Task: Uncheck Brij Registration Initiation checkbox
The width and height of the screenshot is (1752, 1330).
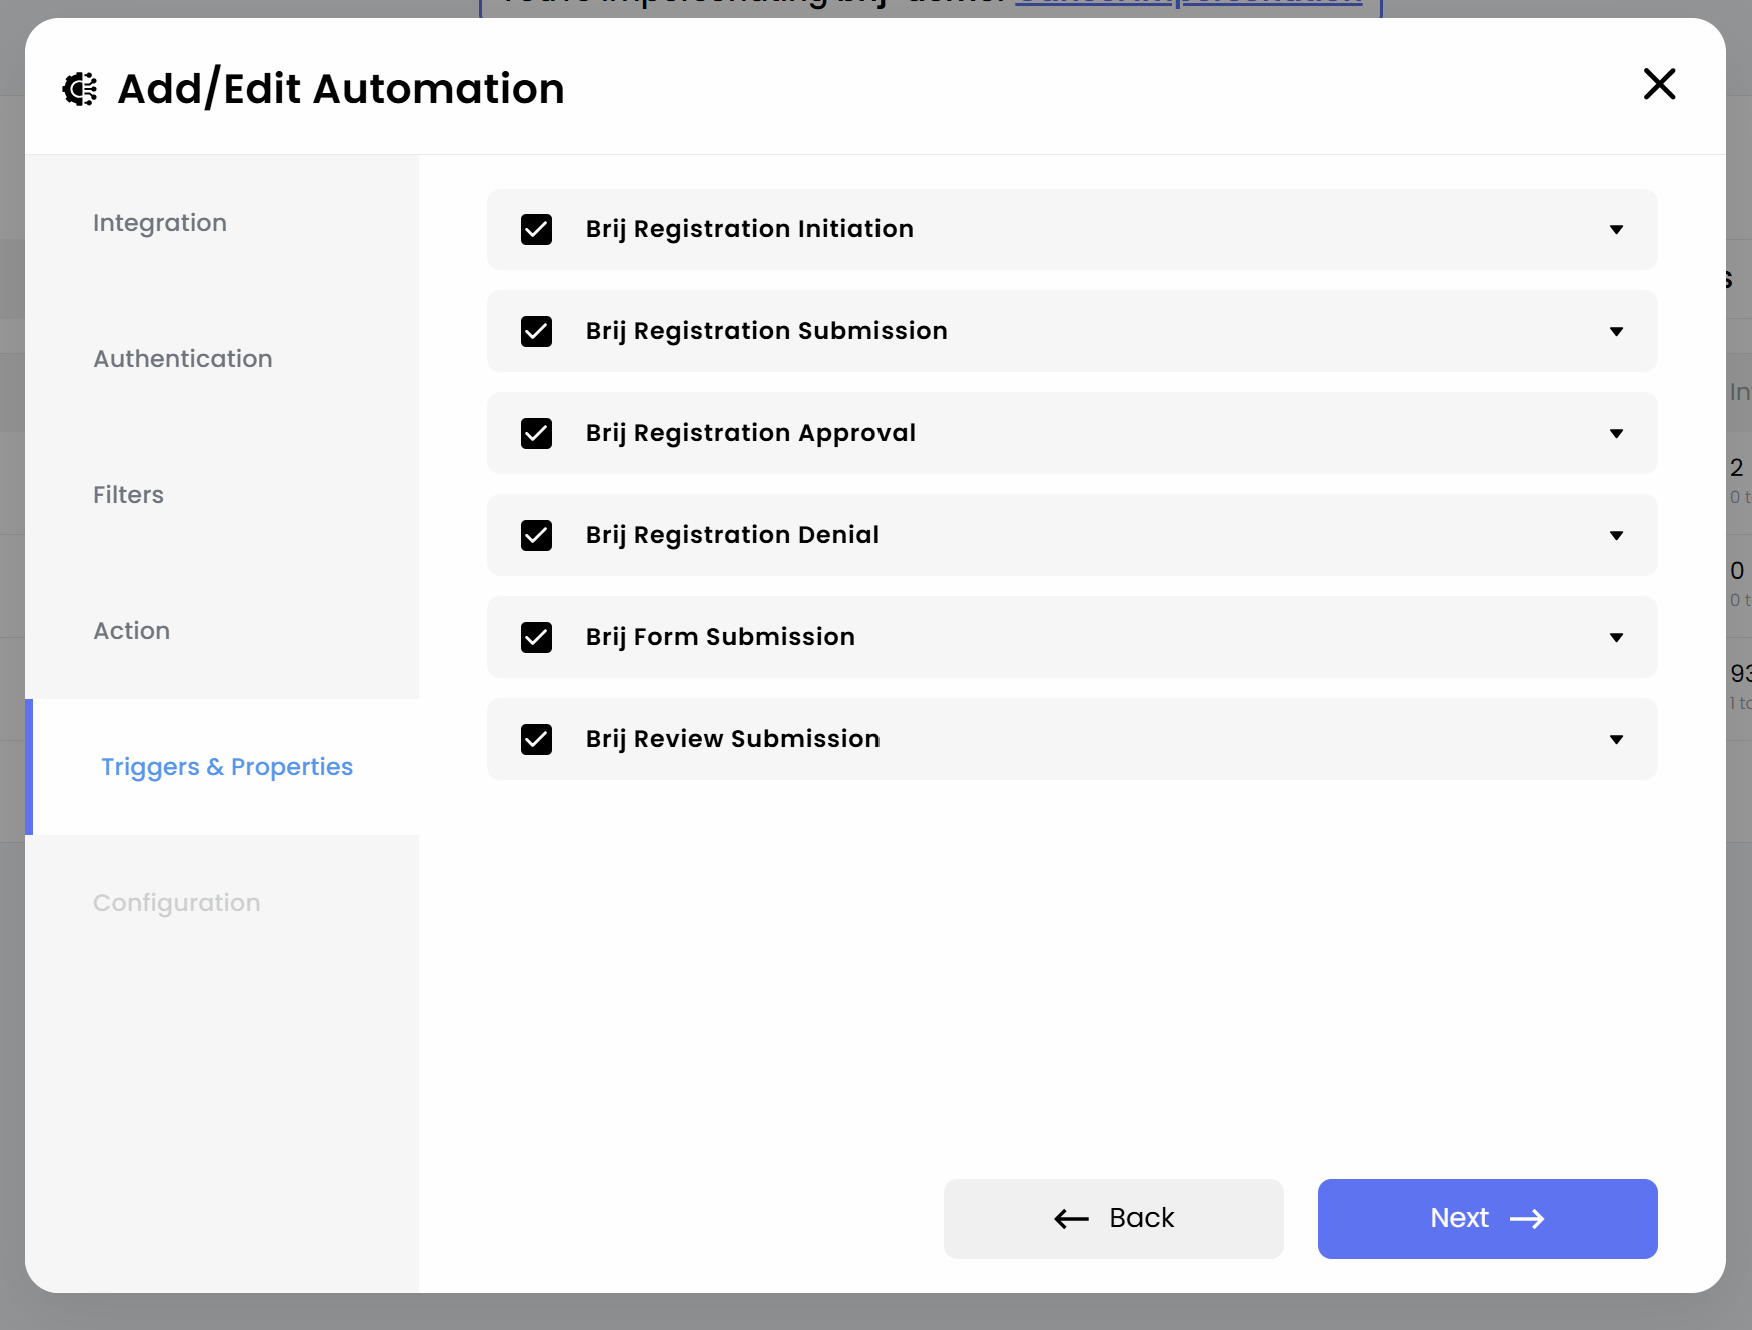Action: (537, 230)
